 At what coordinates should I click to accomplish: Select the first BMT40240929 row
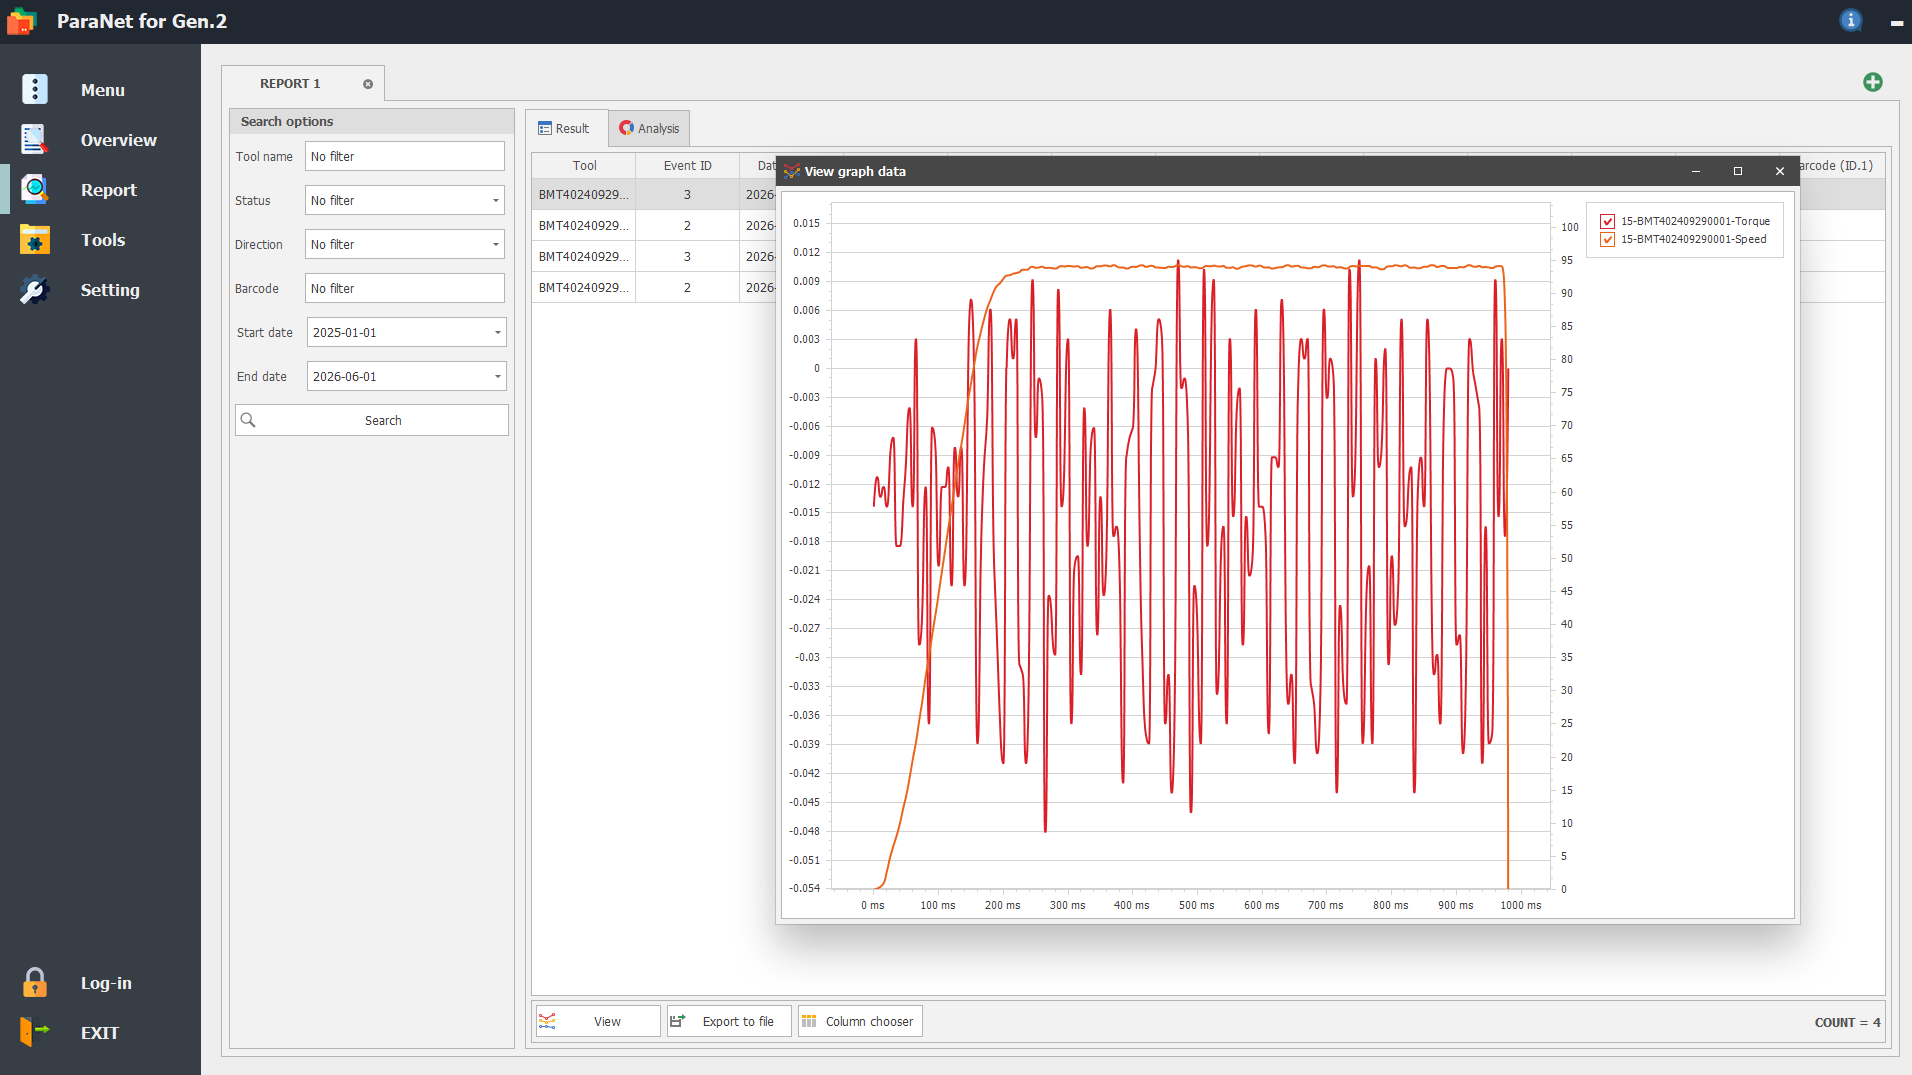[x=584, y=194]
